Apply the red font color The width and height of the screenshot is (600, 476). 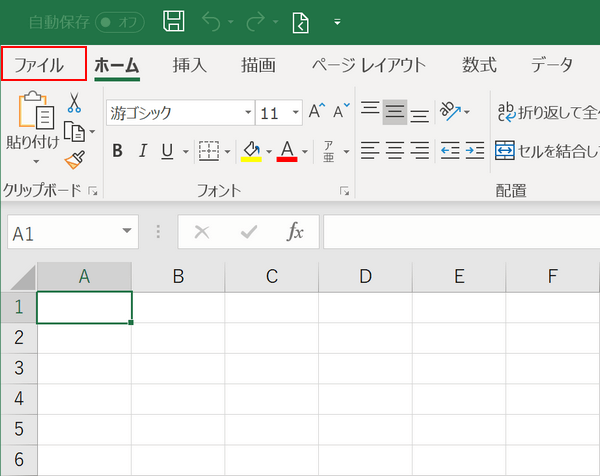(x=287, y=152)
